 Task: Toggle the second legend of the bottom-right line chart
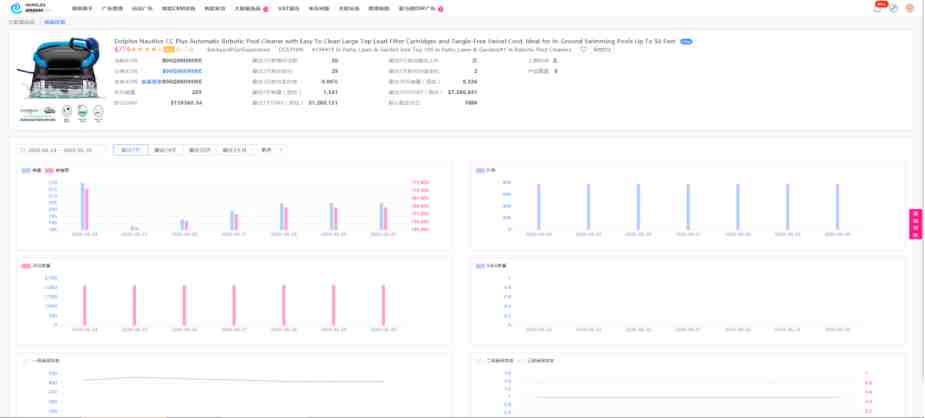536,360
